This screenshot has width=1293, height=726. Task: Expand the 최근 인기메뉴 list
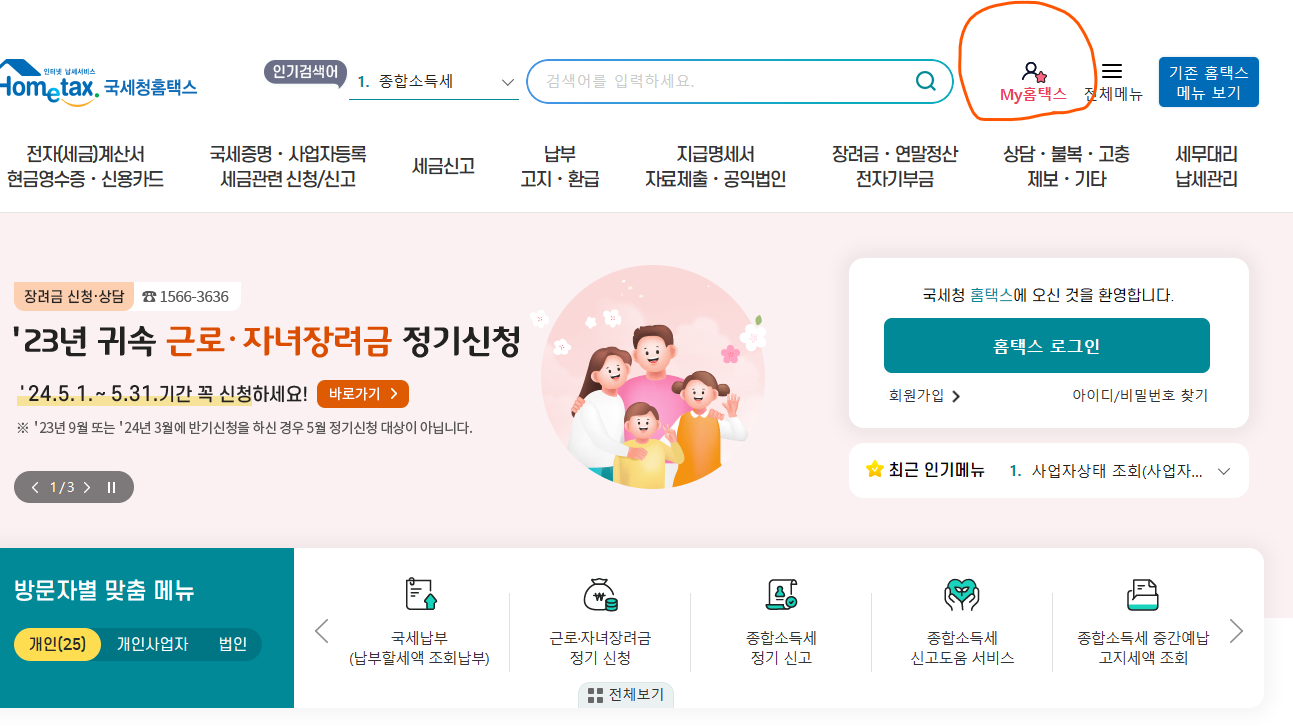pos(1224,470)
